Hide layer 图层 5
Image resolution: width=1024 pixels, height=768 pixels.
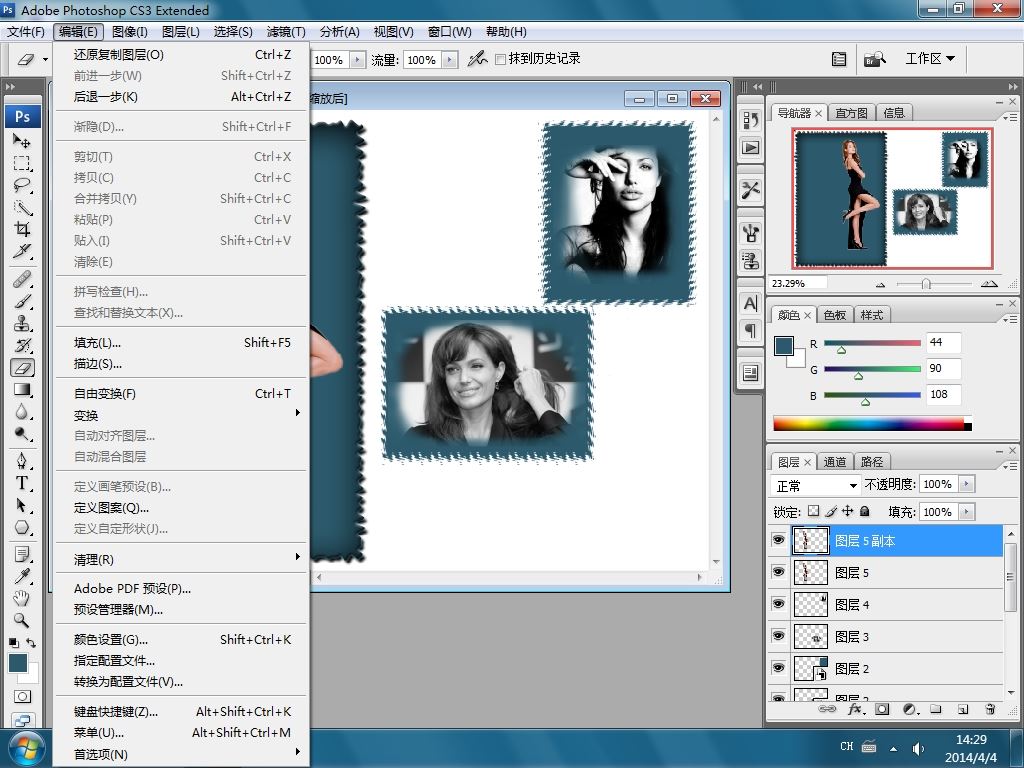click(778, 572)
